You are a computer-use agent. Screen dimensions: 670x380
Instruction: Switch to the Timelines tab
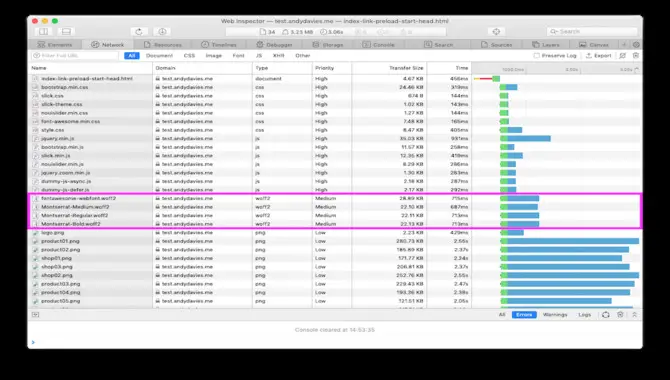tap(219, 44)
